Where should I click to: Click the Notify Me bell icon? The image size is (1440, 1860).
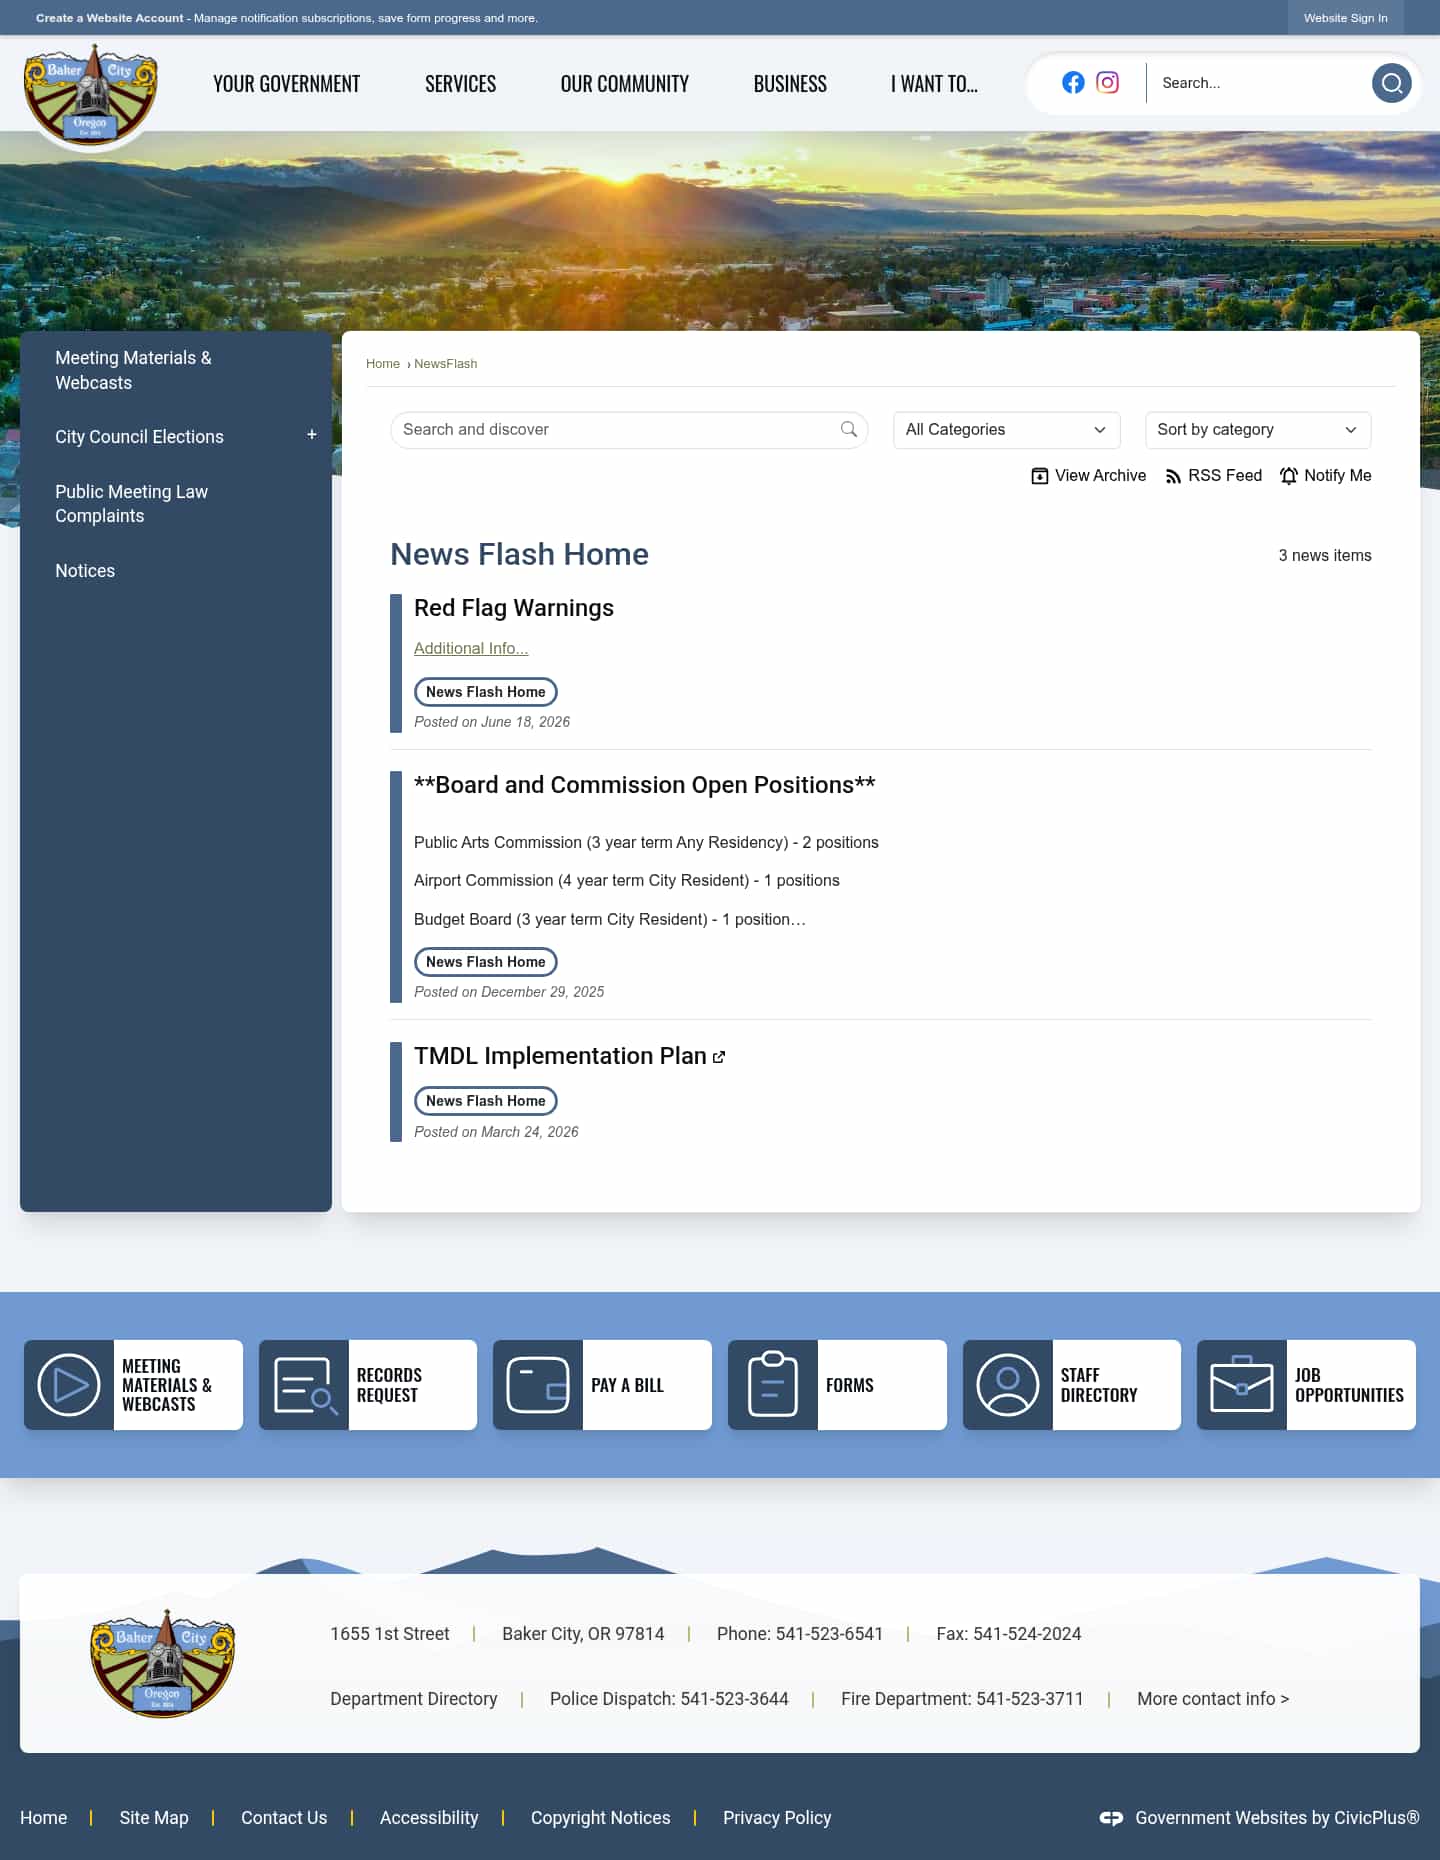1289,476
